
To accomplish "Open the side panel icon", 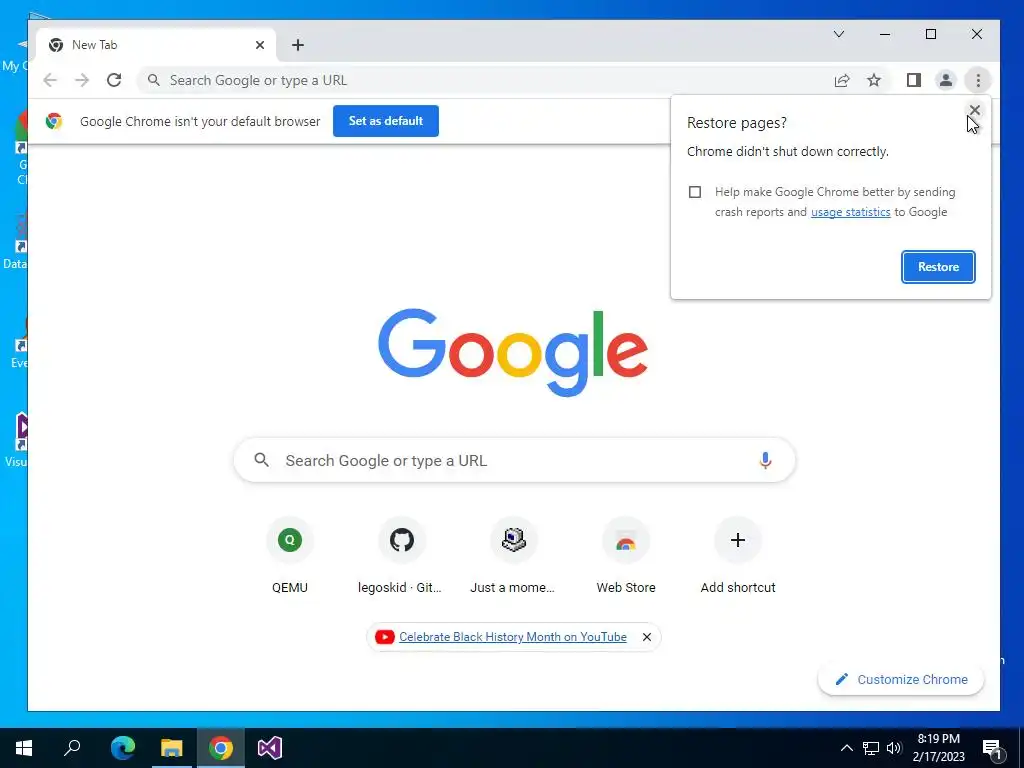I will (914, 80).
